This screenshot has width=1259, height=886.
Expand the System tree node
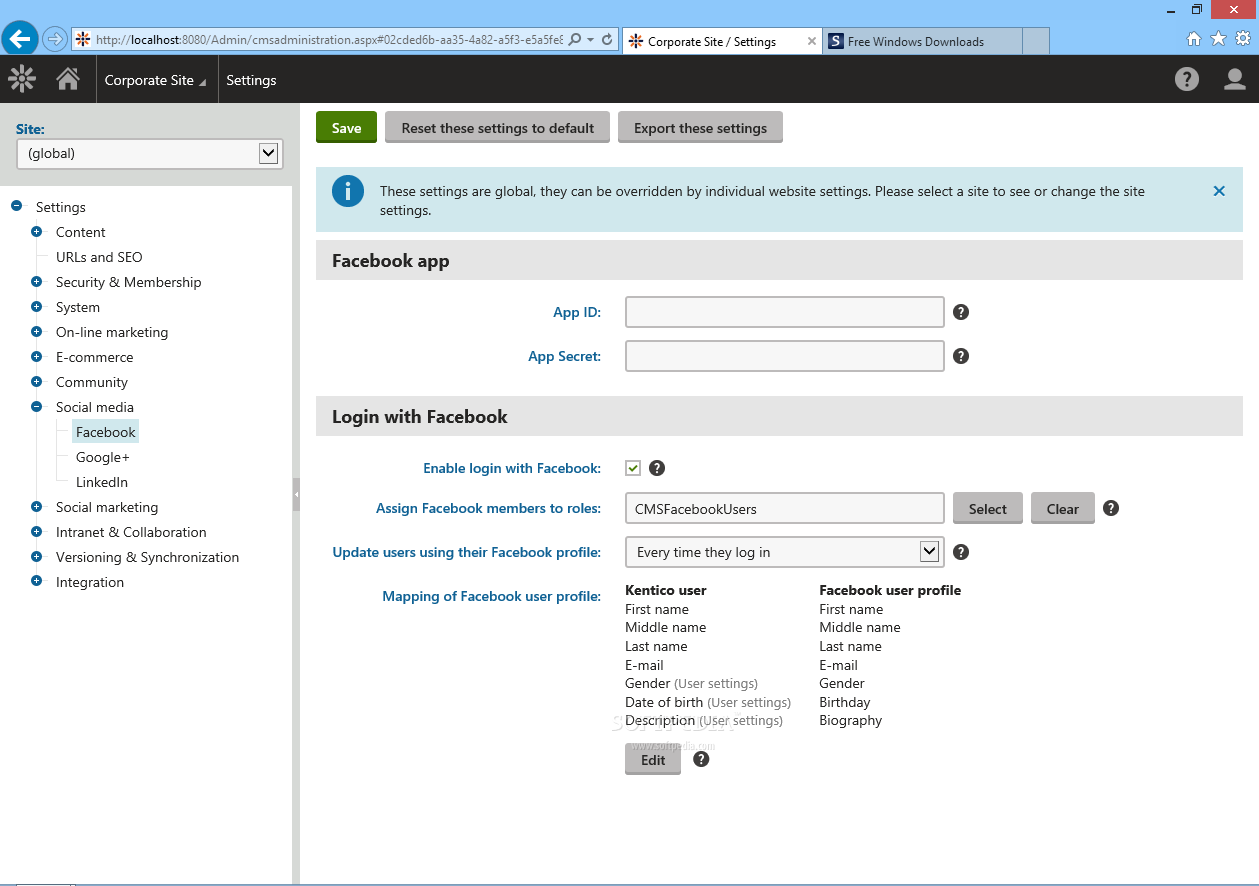click(36, 307)
